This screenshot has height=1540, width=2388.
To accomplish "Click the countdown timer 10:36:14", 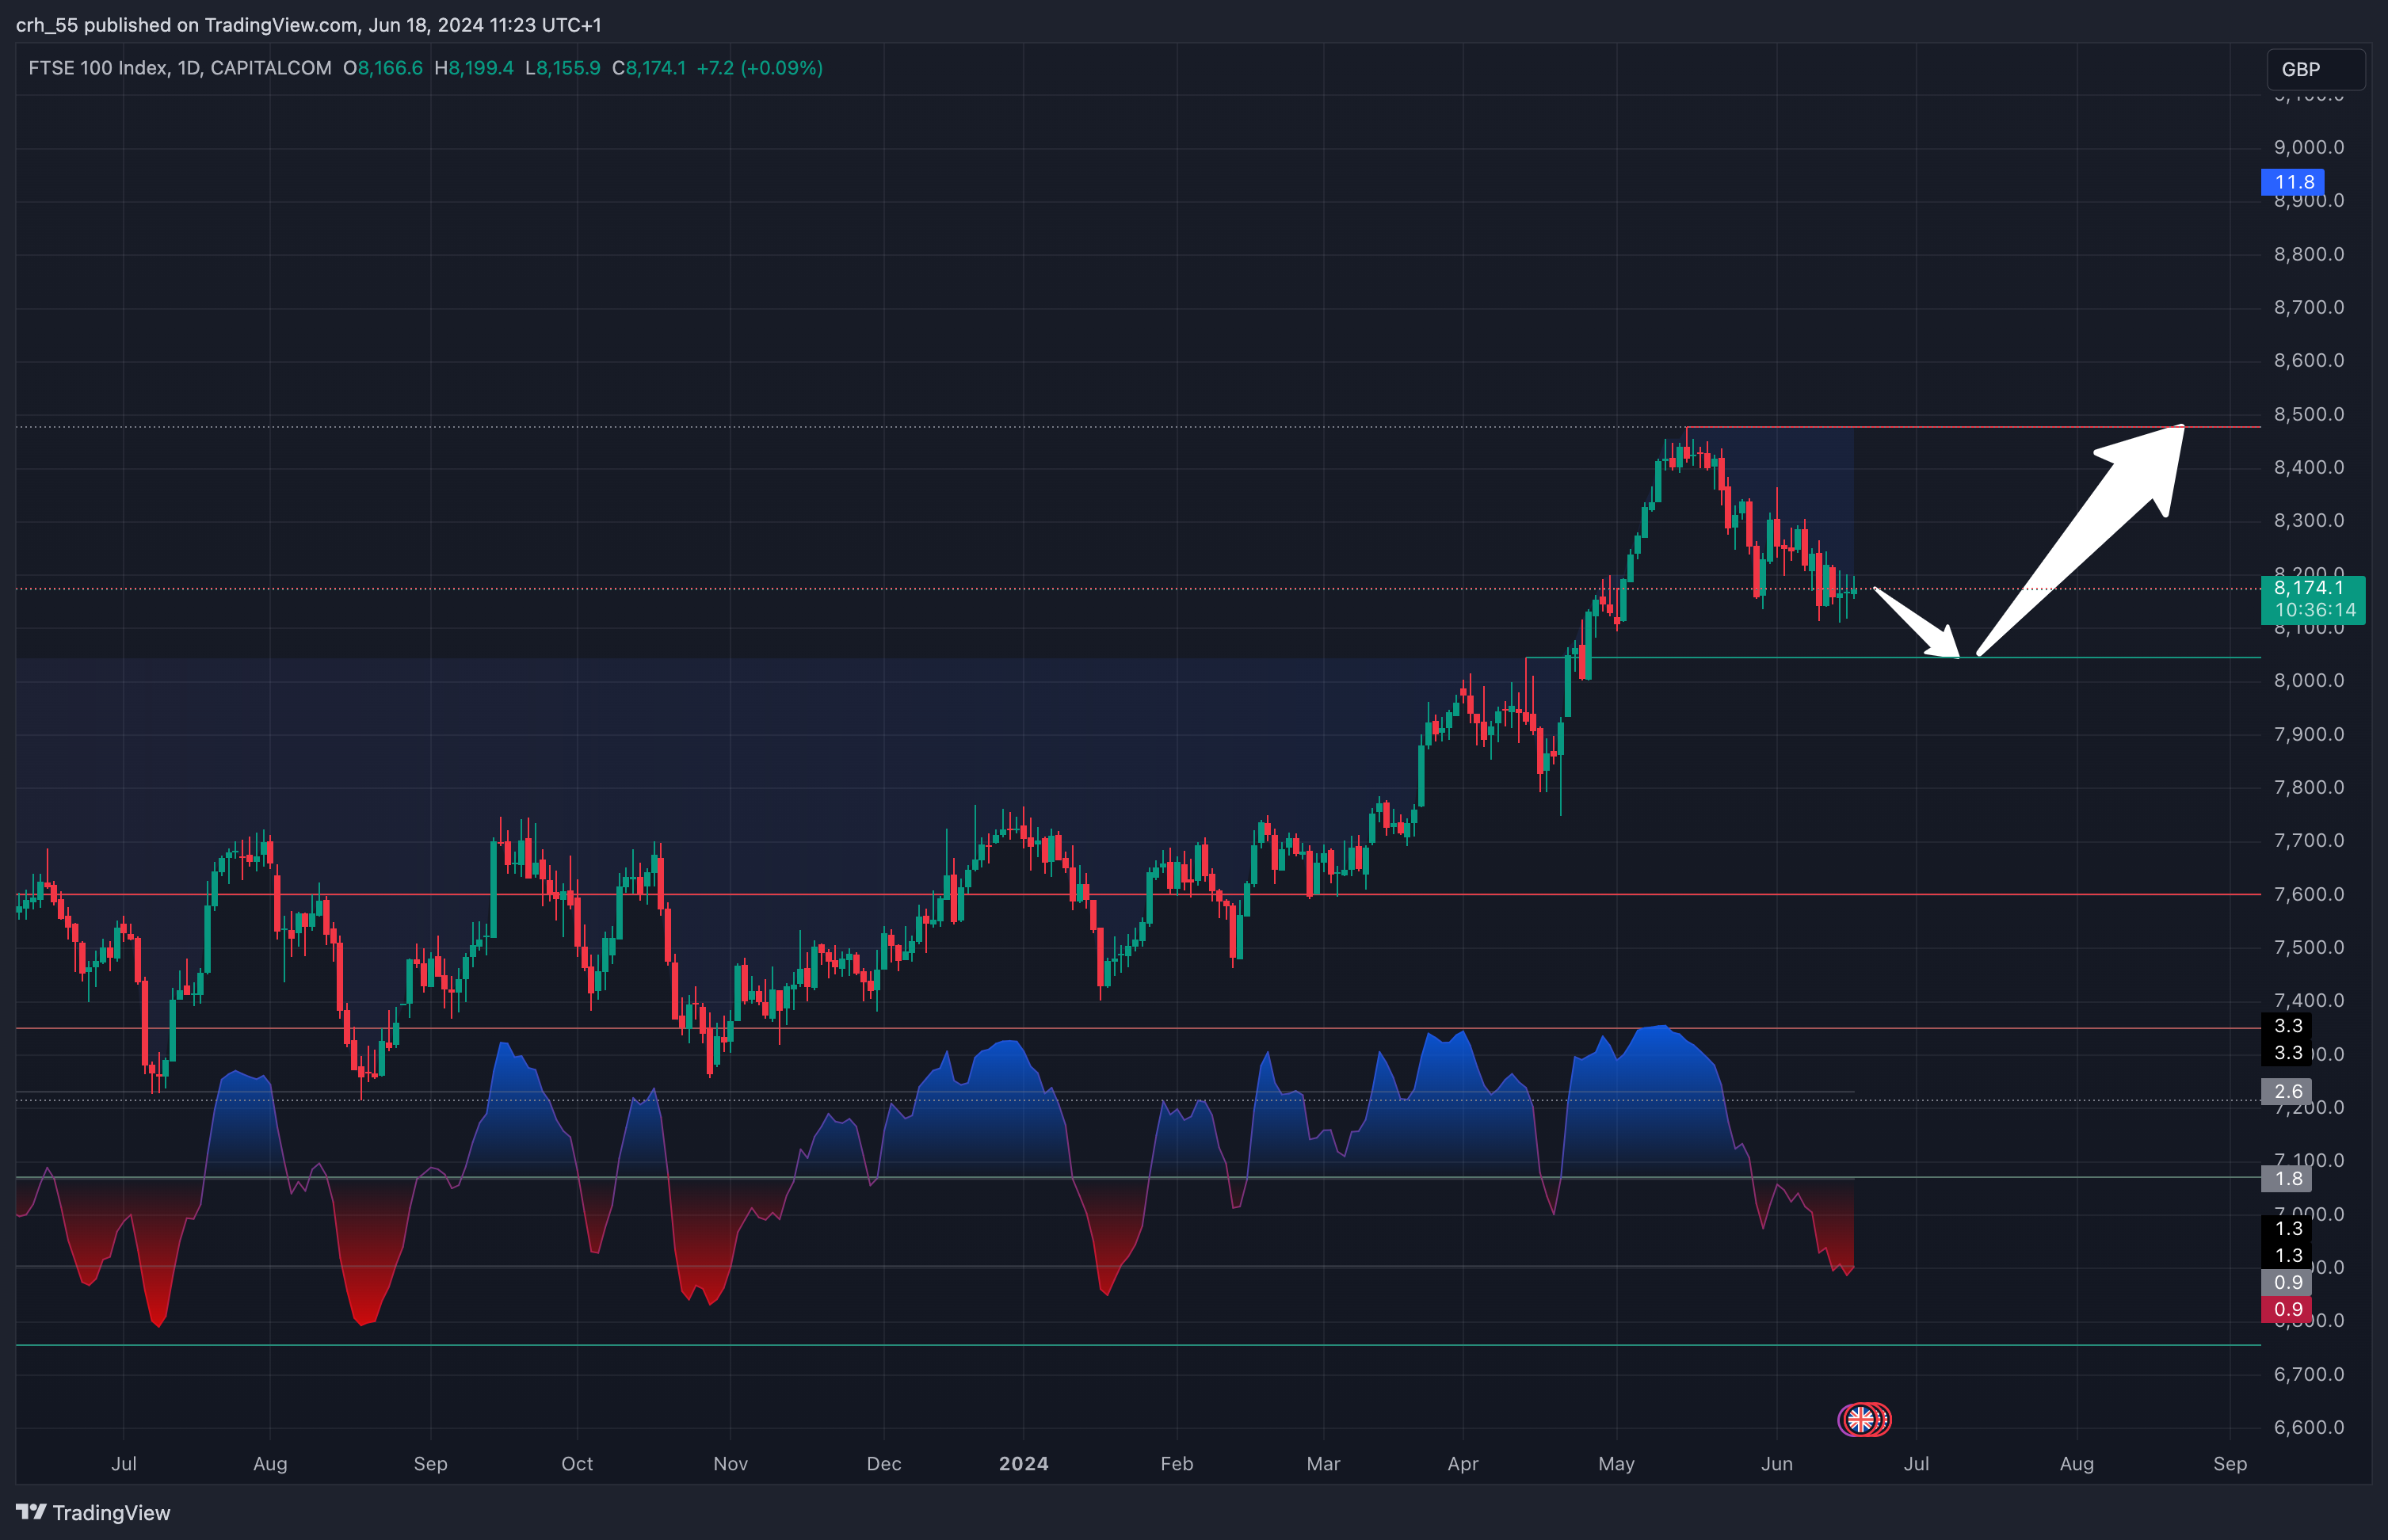I will [2315, 610].
